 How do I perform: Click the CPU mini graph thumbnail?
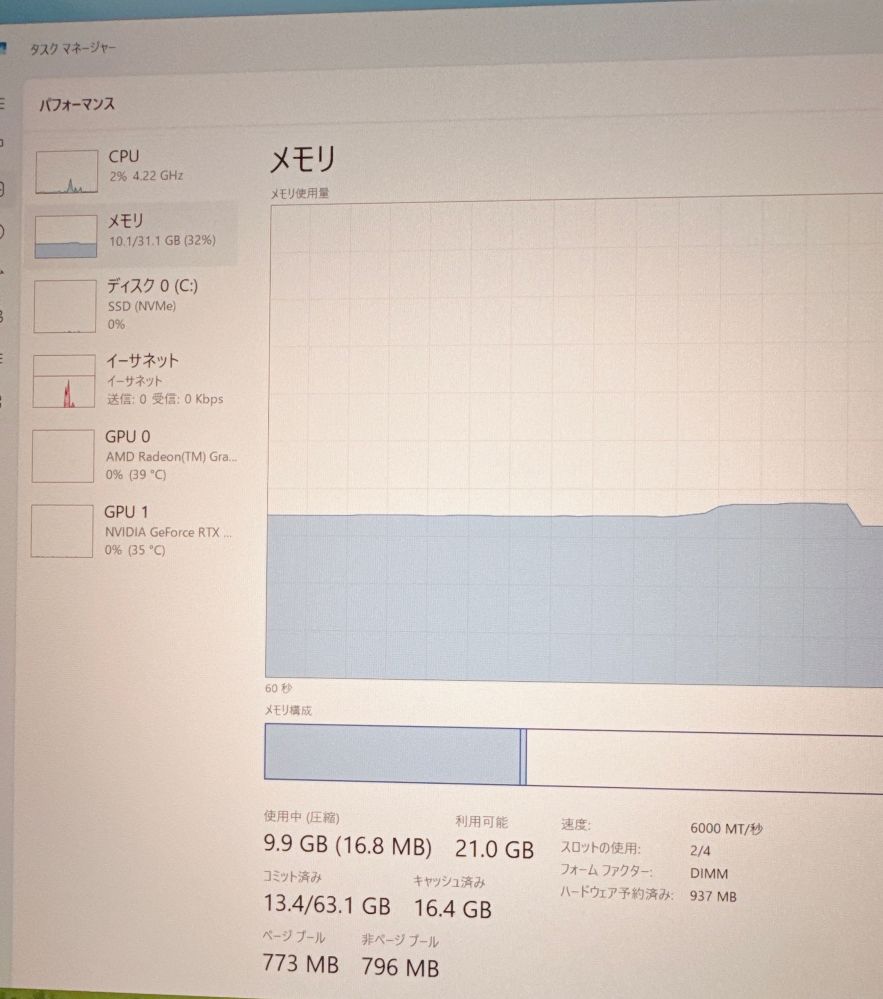click(67, 171)
